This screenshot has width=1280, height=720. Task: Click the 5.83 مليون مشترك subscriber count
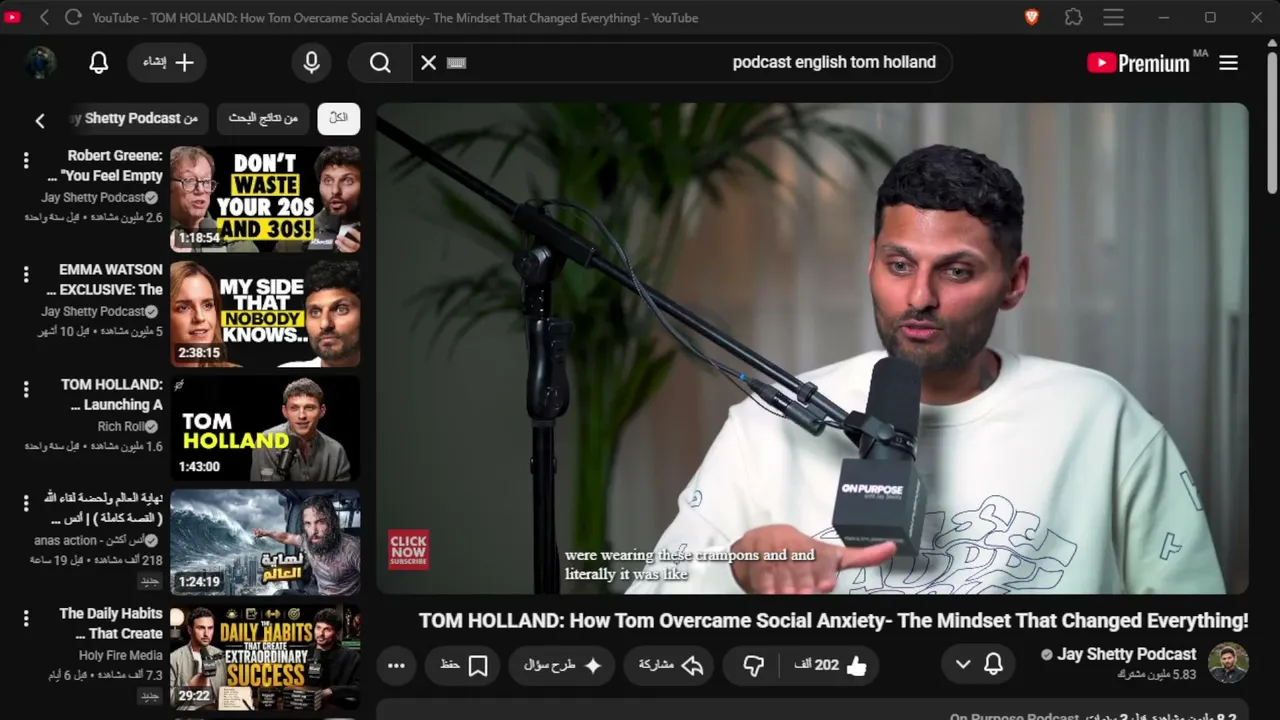tap(1156, 675)
